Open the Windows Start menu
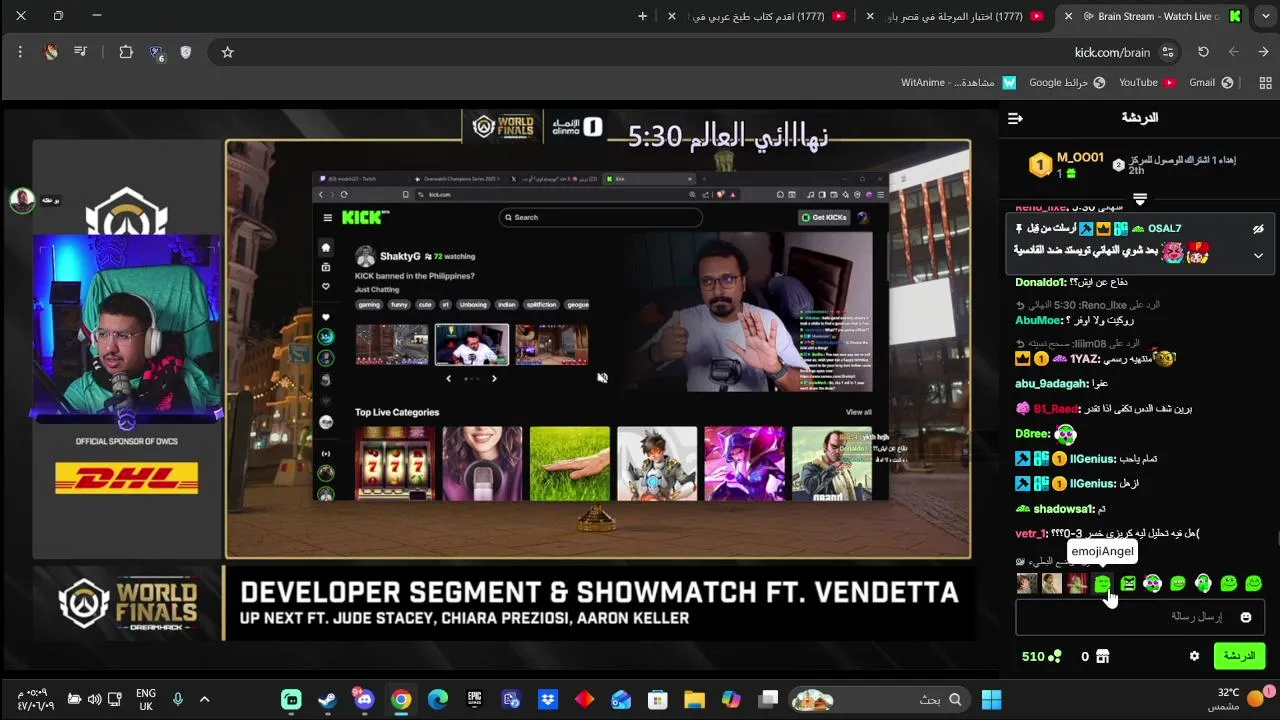 click(x=991, y=699)
